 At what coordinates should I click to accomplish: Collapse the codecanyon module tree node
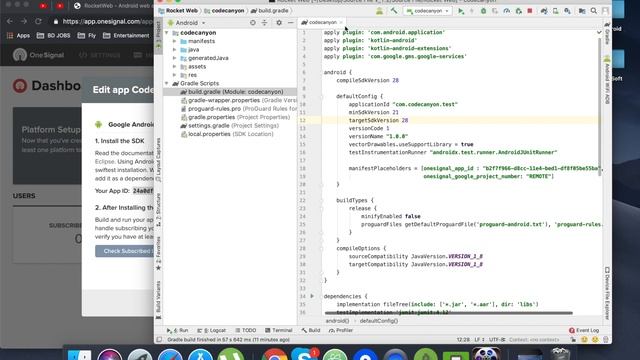(167, 33)
